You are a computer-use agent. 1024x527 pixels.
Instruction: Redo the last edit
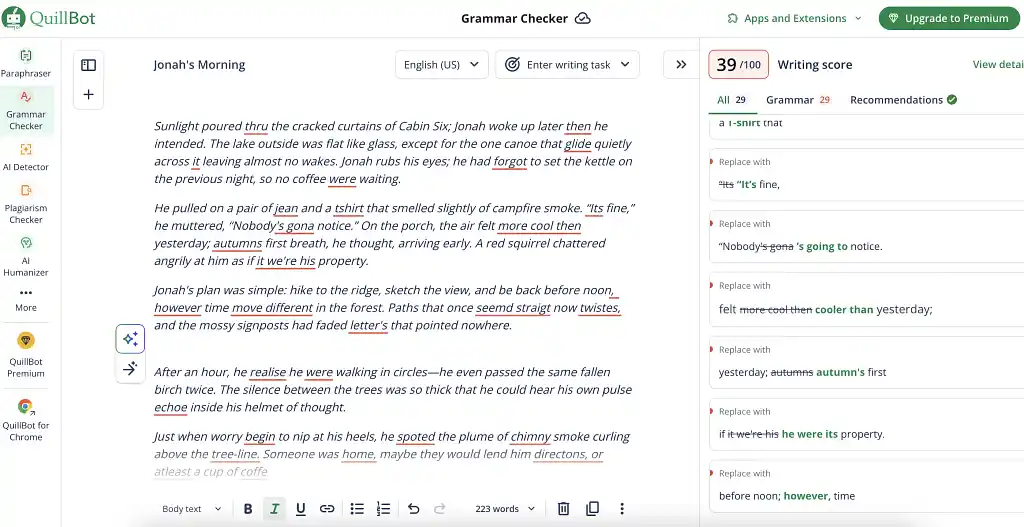[440, 509]
